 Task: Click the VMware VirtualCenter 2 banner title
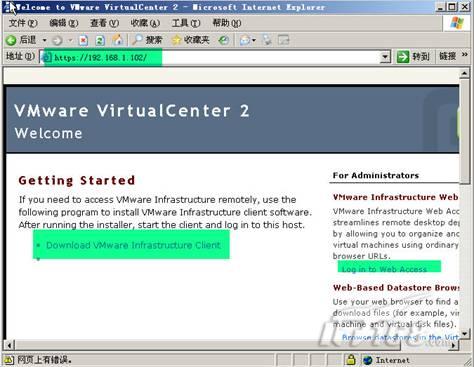click(x=132, y=111)
